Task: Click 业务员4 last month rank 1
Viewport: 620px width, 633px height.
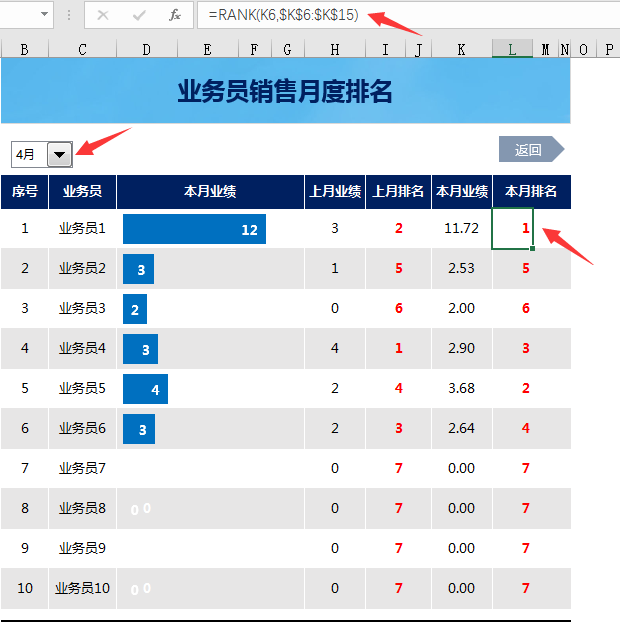Action: point(398,348)
